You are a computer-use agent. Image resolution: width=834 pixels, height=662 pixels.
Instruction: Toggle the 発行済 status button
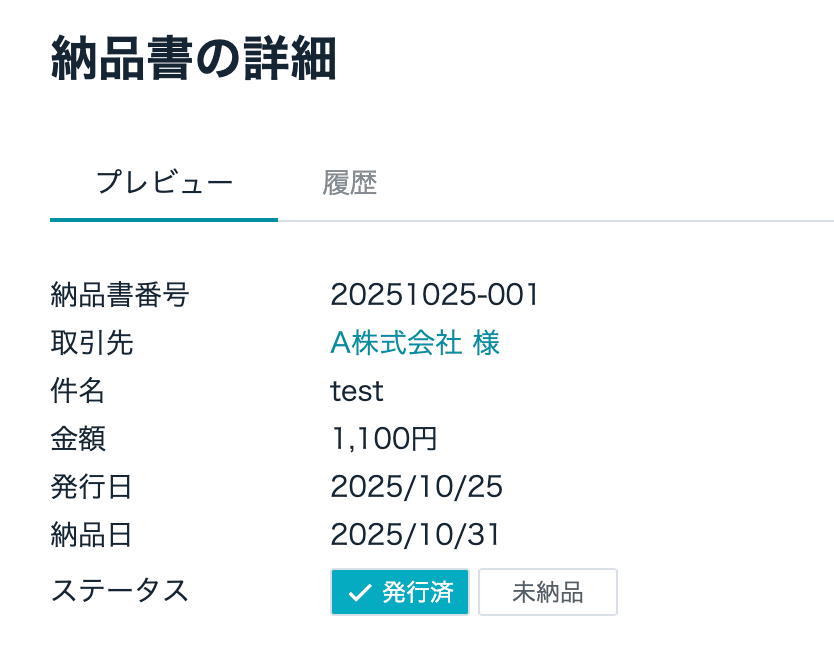[x=400, y=592]
